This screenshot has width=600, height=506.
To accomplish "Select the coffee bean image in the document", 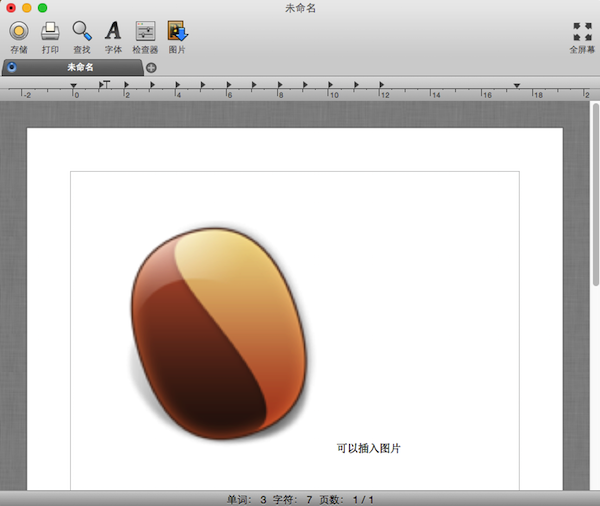I will pyautogui.click(x=218, y=332).
